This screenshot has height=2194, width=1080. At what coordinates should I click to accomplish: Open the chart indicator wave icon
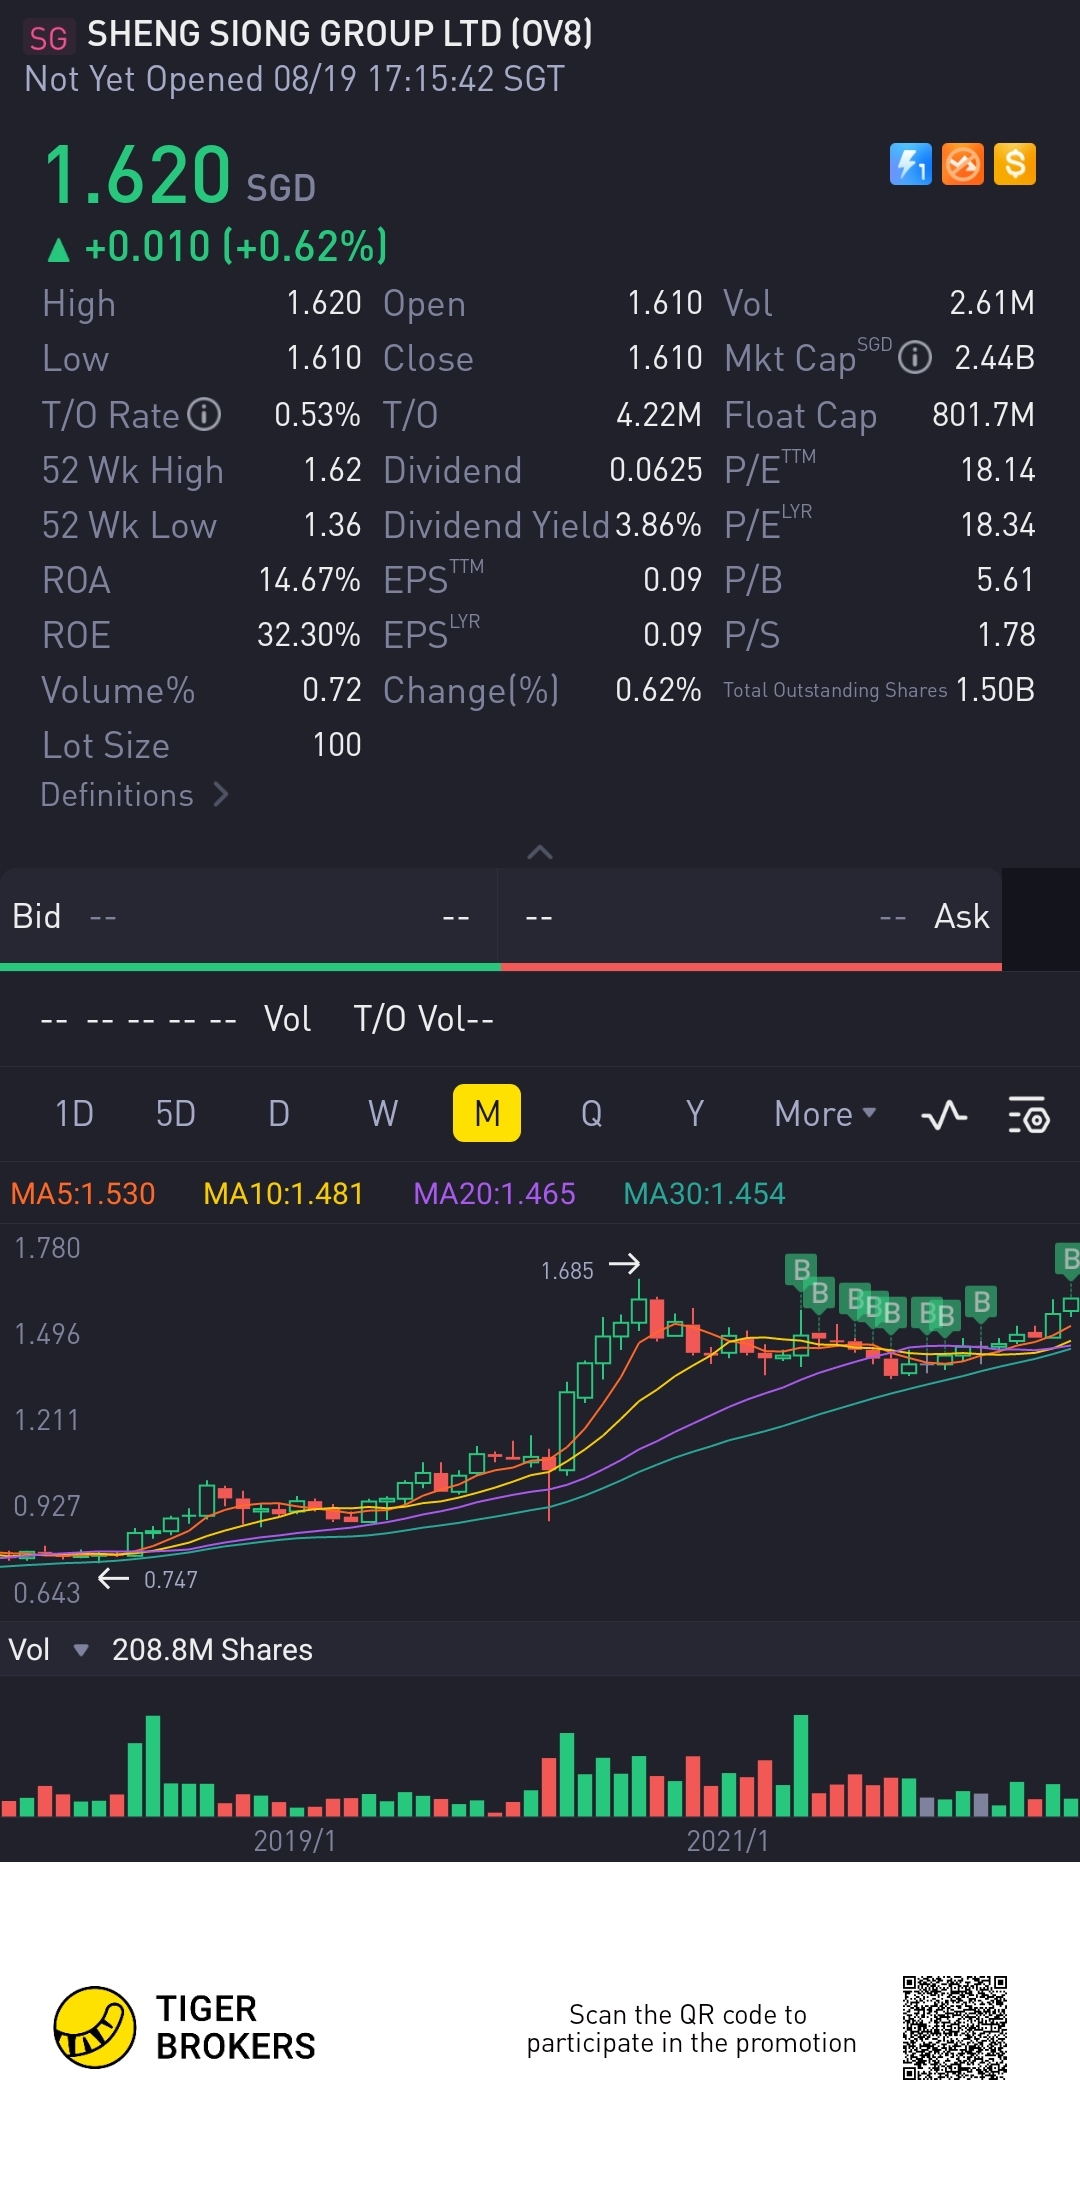point(944,1114)
